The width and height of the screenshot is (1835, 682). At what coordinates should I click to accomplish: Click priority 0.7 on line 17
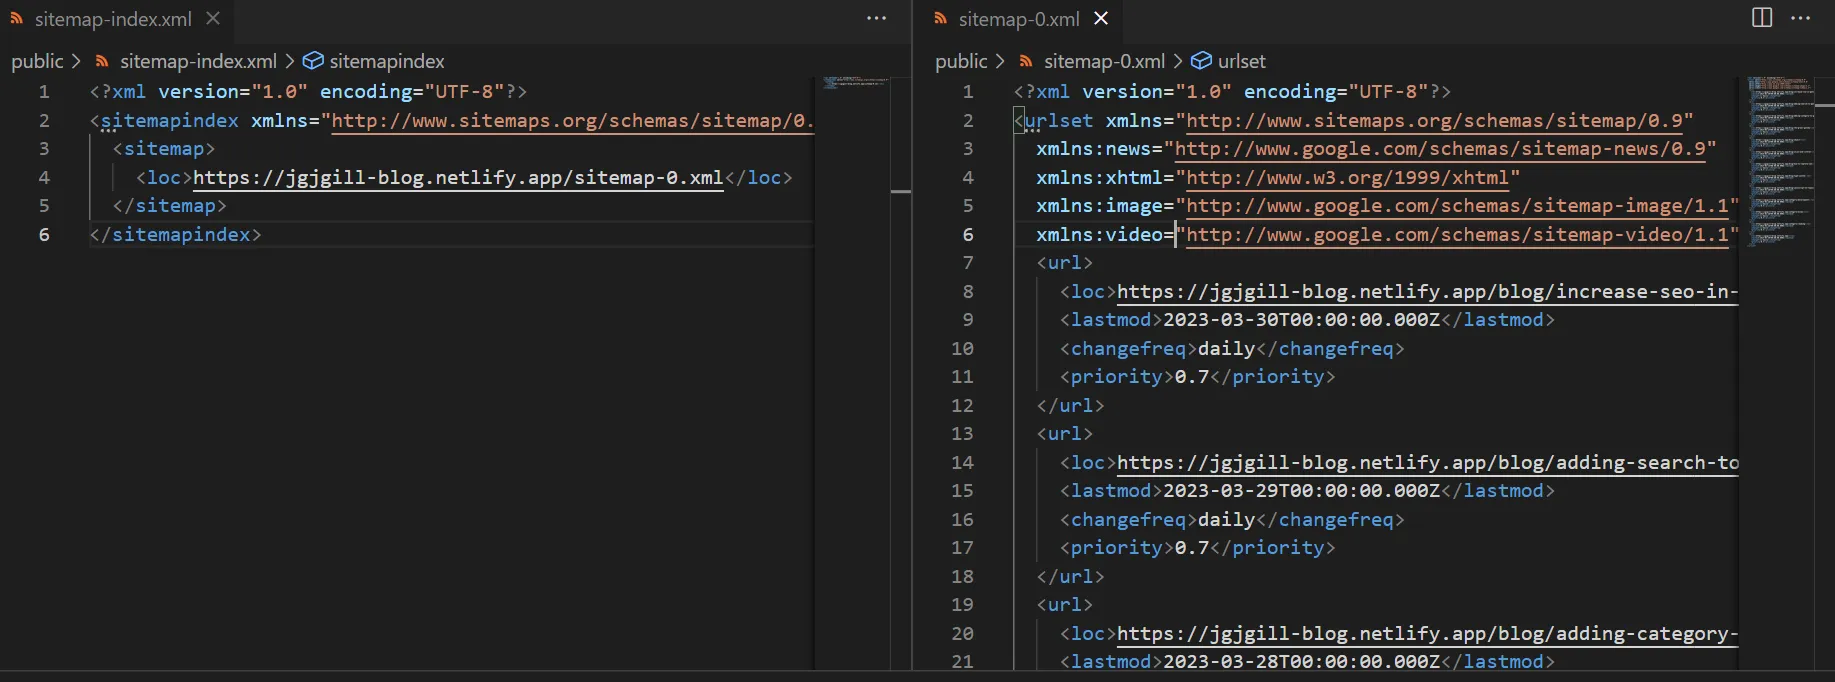pos(1192,547)
